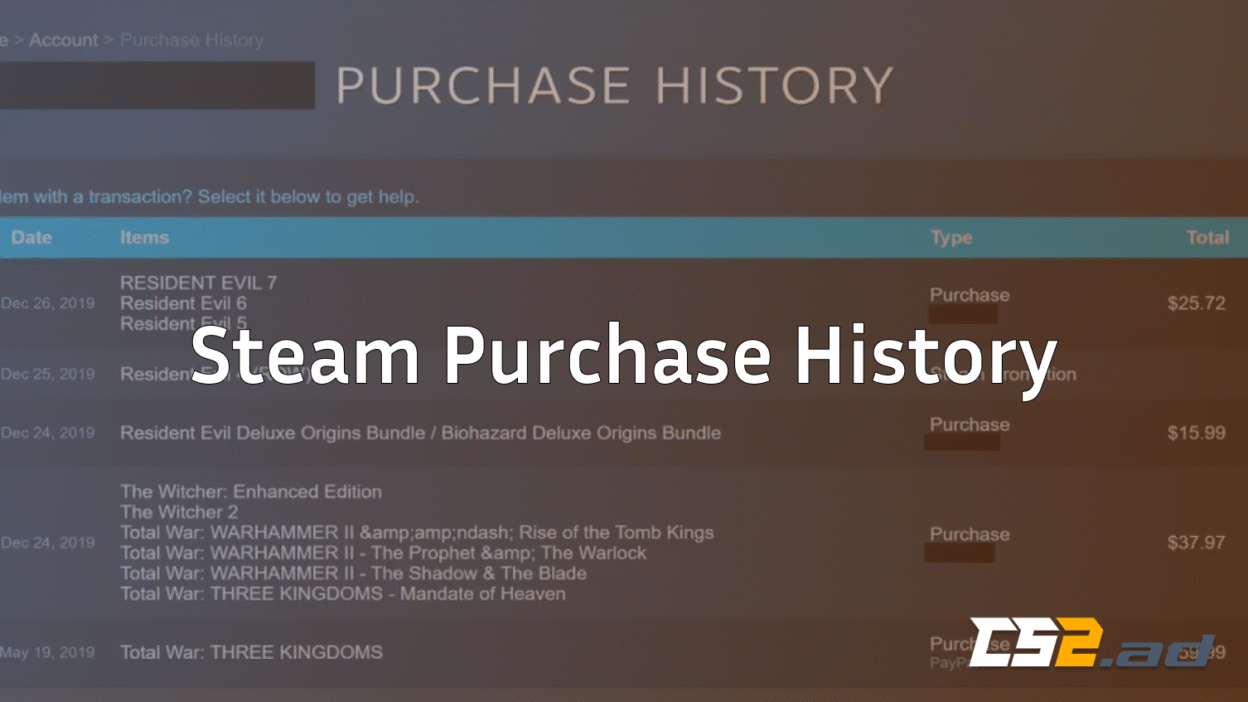Sort purchases by the Date column
The width and height of the screenshot is (1248, 702).
31,237
